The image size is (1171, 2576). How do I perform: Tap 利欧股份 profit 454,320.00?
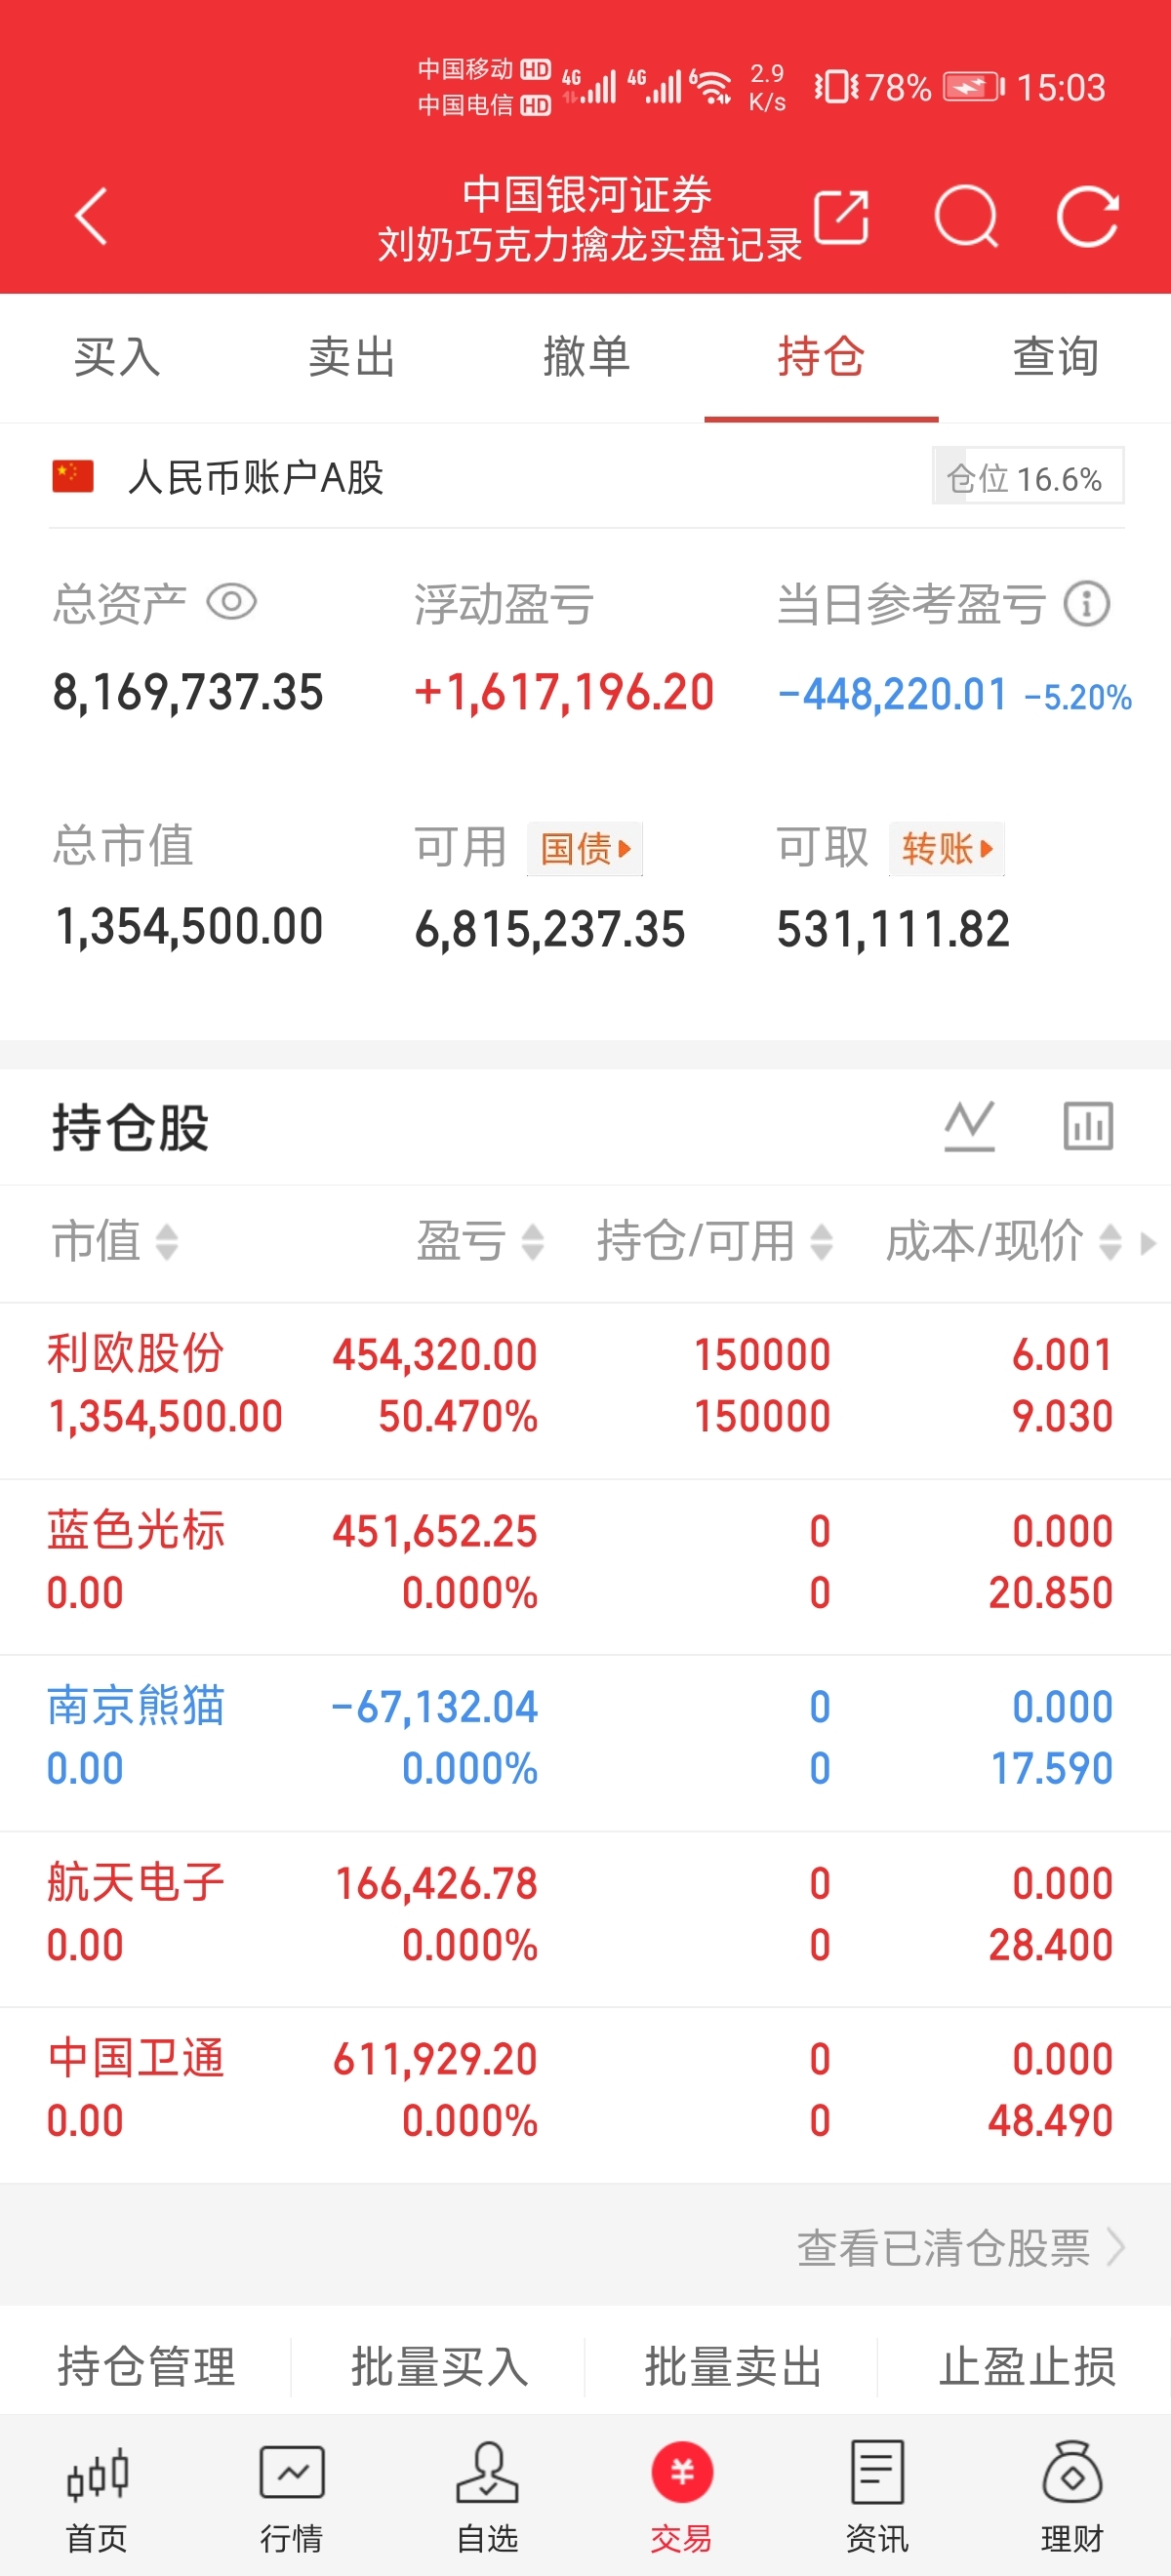(435, 1355)
